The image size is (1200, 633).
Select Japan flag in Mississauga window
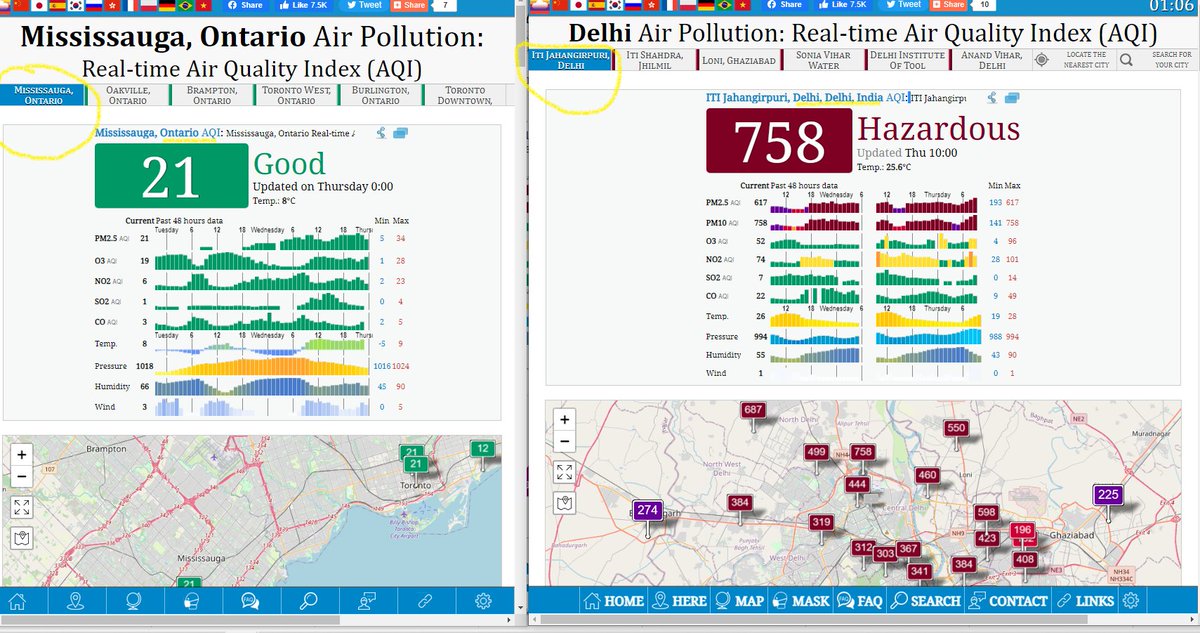pos(41,5)
